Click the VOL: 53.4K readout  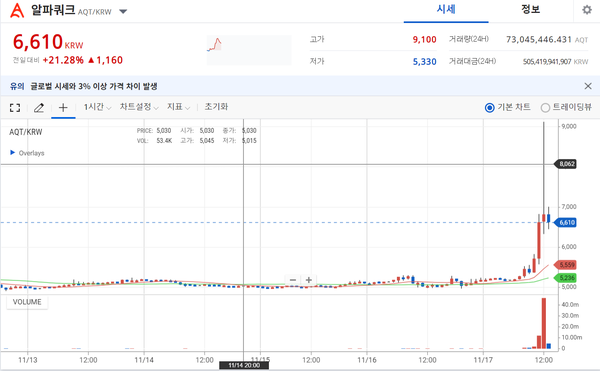point(154,141)
